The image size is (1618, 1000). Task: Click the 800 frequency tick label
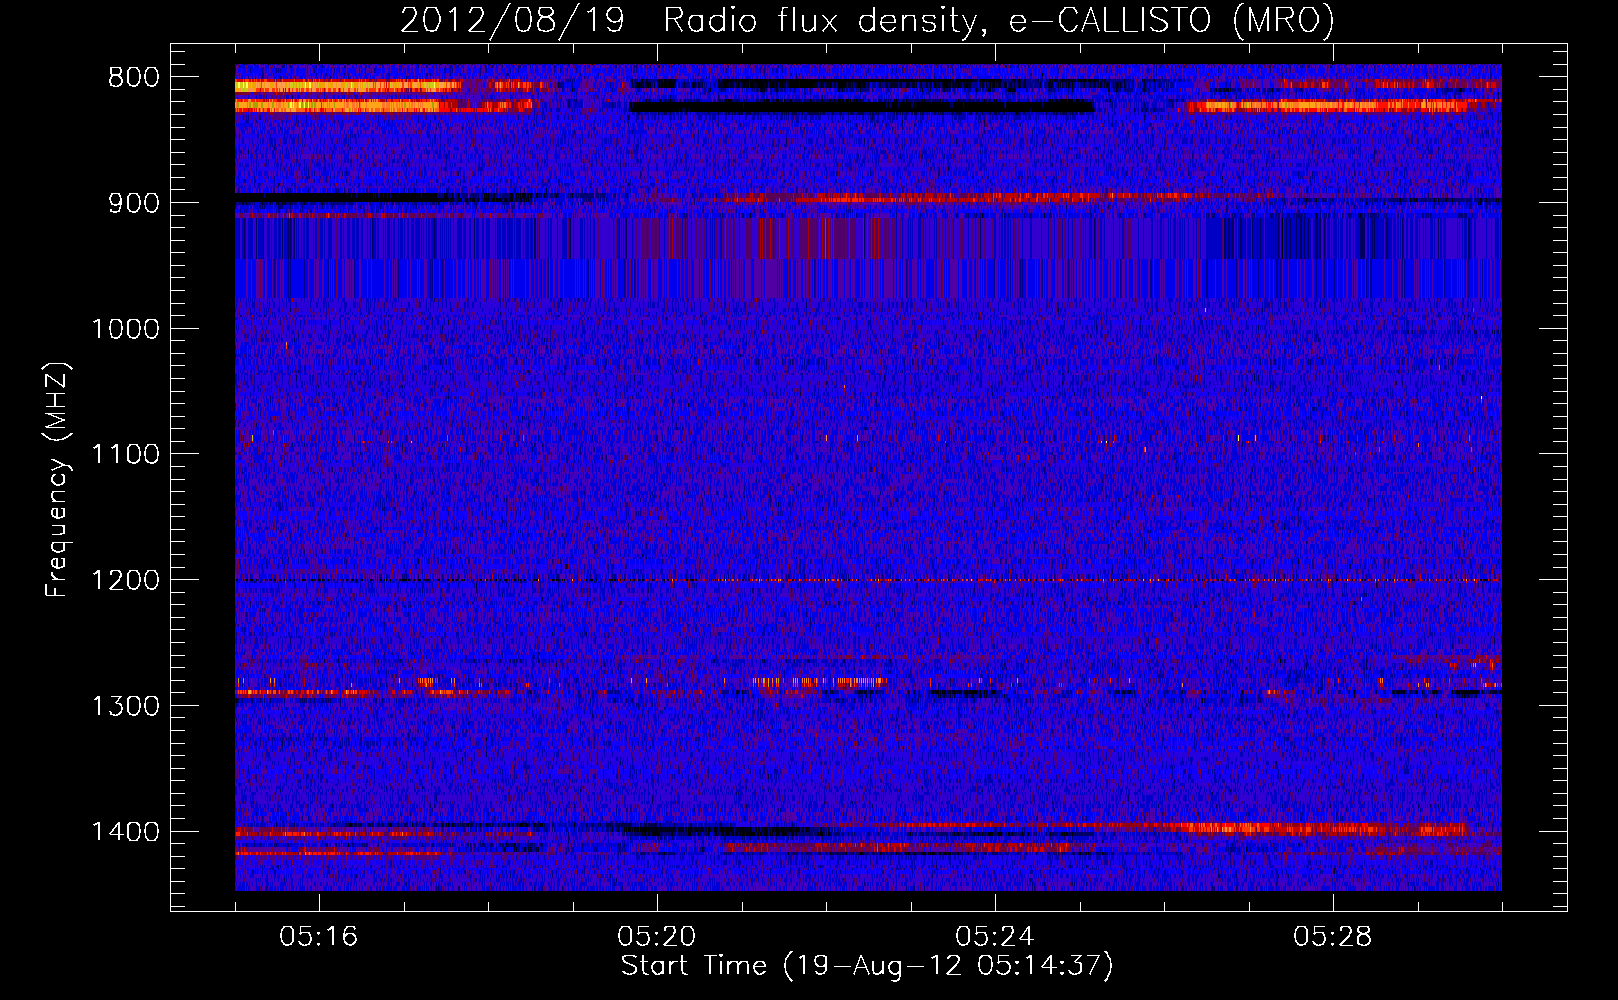click(x=134, y=78)
